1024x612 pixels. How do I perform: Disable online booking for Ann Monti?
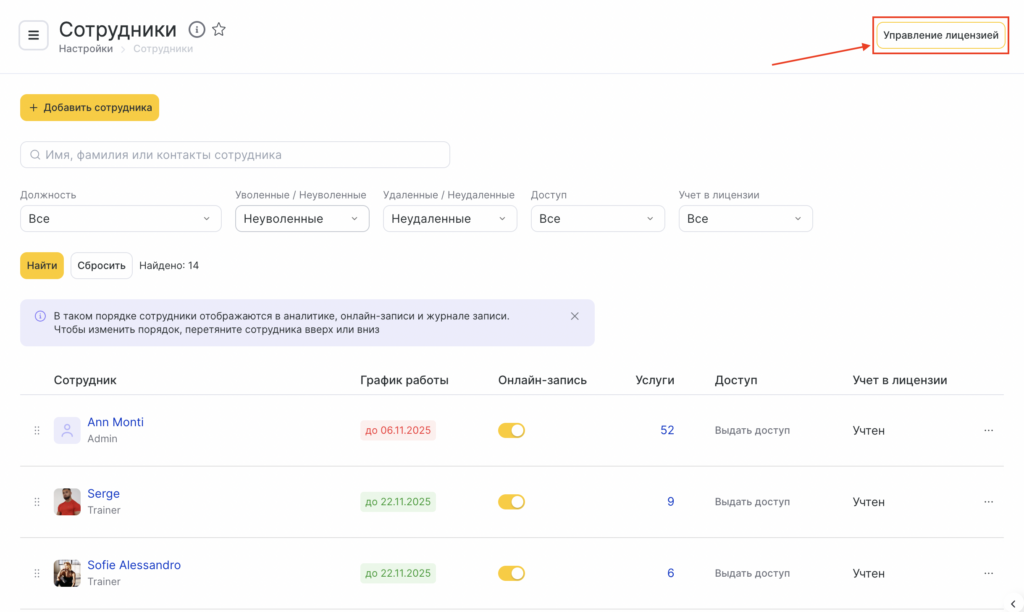(x=511, y=430)
